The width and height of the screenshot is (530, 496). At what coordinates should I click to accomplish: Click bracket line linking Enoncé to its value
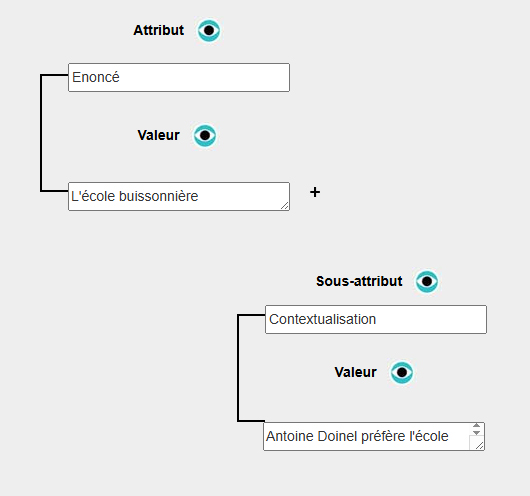(x=41, y=133)
